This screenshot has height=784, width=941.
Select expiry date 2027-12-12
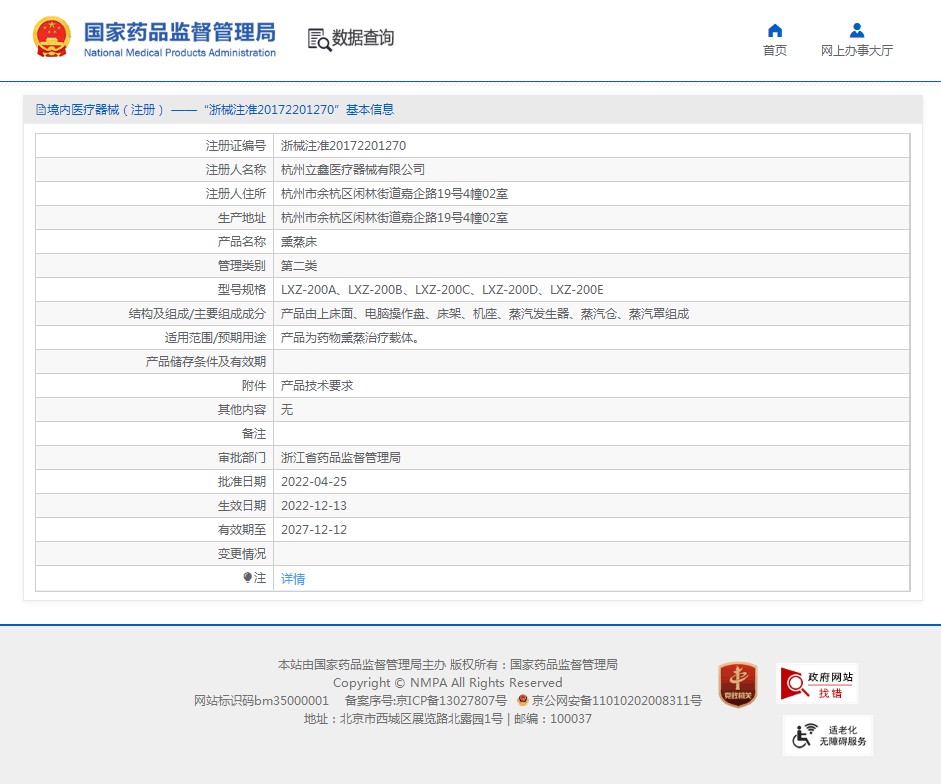point(314,530)
